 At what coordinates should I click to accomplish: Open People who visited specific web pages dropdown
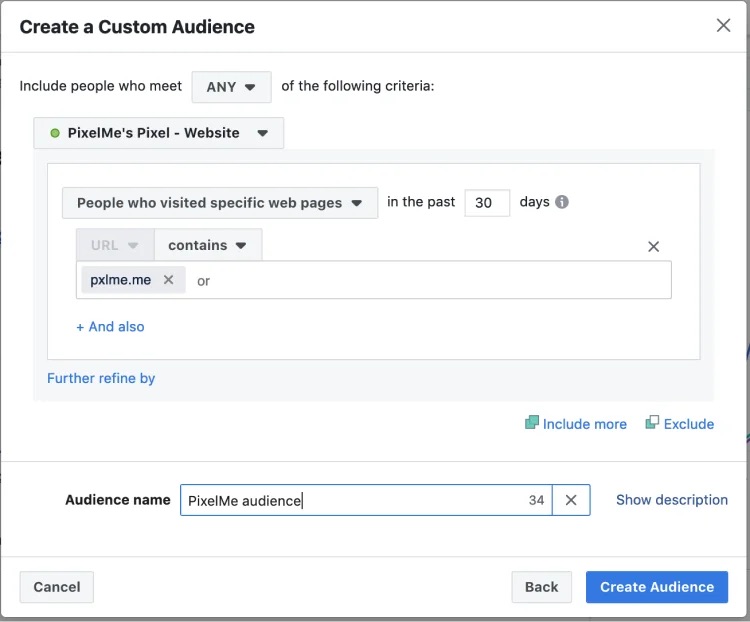[219, 203]
